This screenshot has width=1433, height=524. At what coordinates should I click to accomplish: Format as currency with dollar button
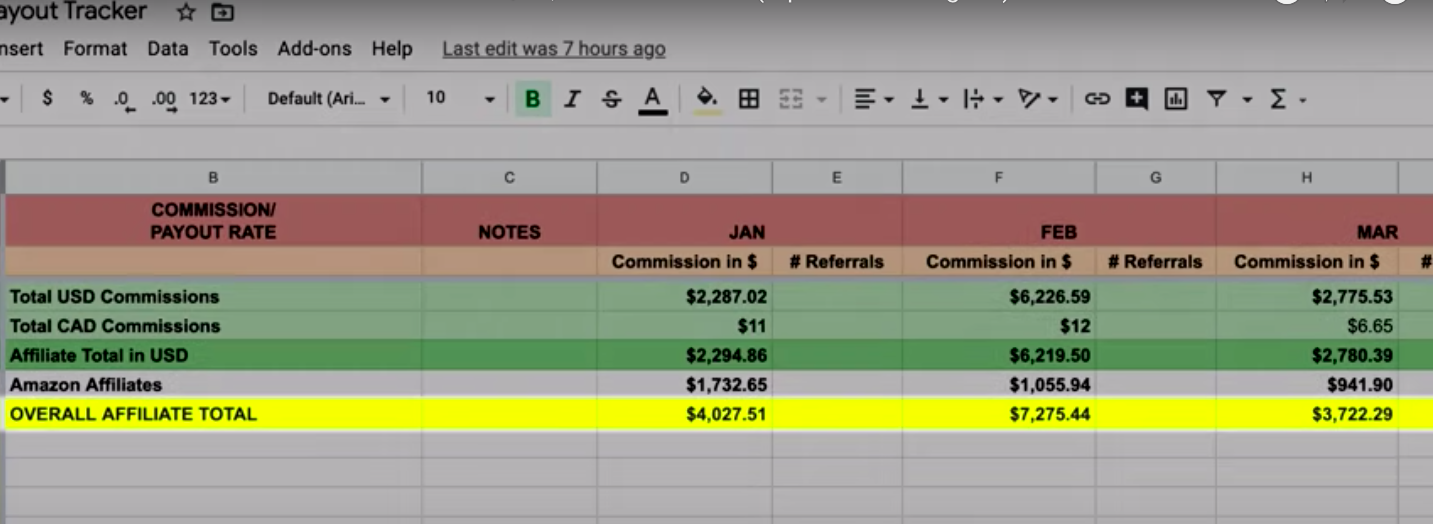pos(47,99)
